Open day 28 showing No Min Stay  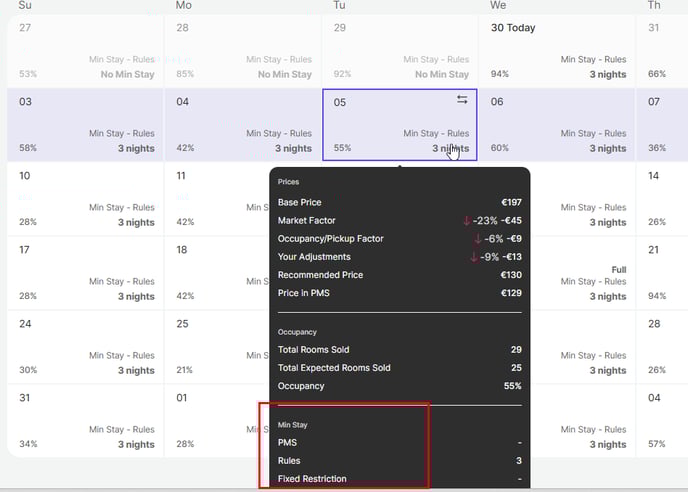coord(242,50)
